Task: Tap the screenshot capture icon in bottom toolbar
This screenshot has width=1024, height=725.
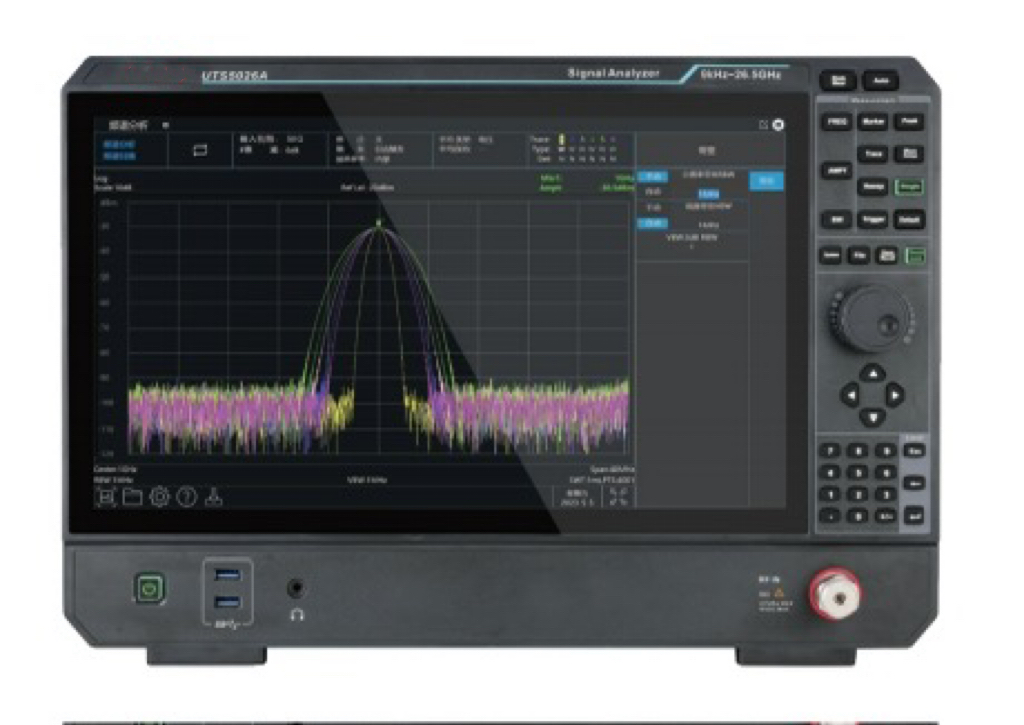Action: [105, 498]
